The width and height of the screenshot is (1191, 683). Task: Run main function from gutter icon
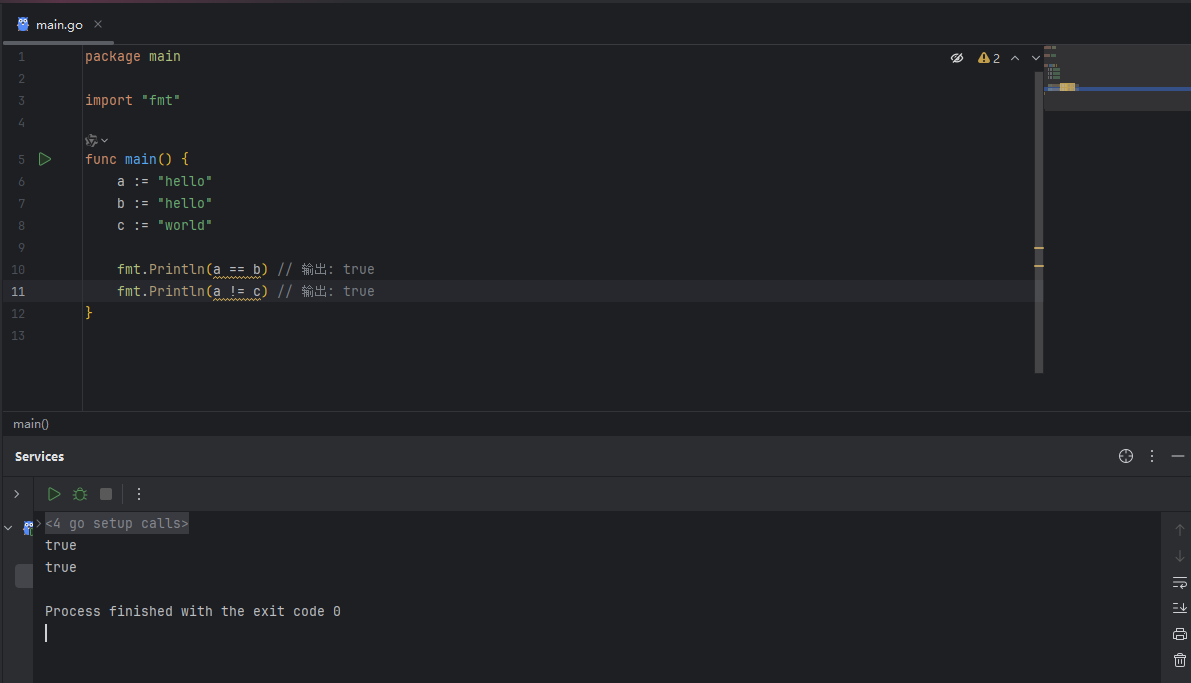[x=45, y=159]
